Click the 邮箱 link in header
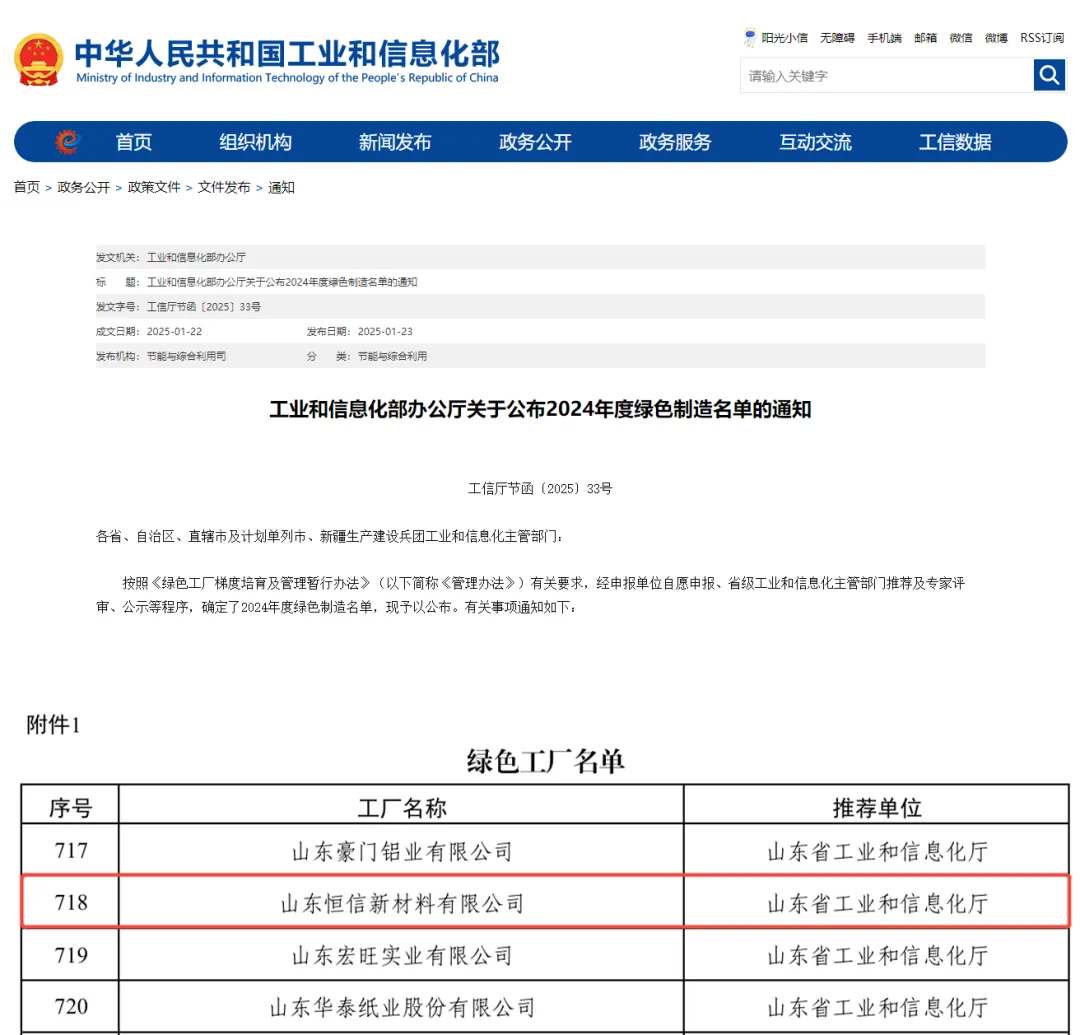 coord(925,38)
